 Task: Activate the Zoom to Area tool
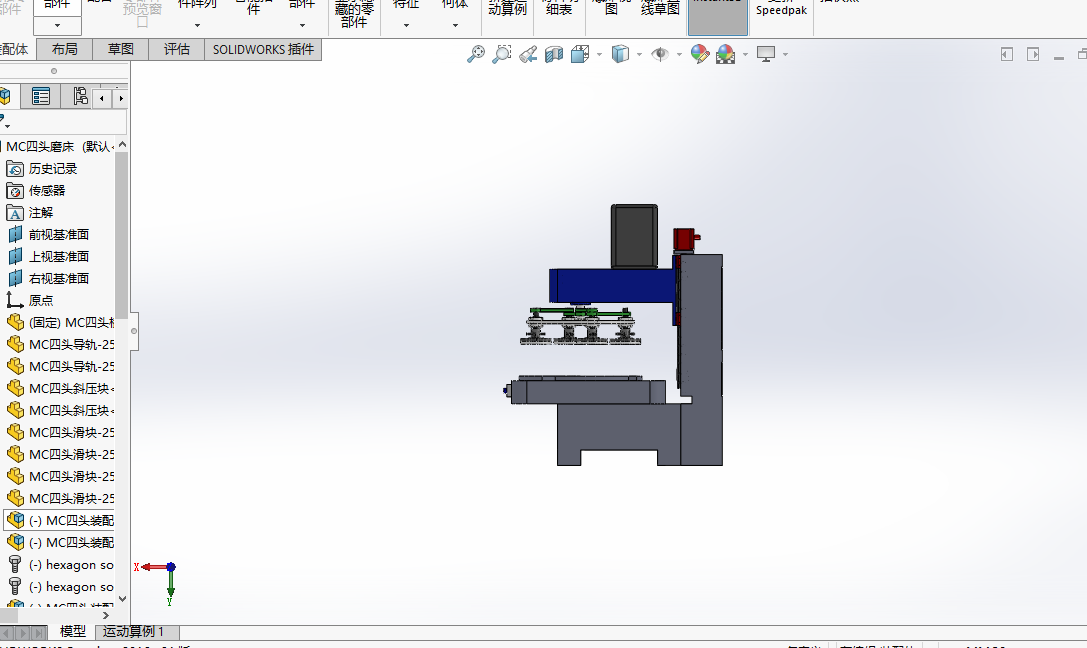[x=502, y=54]
